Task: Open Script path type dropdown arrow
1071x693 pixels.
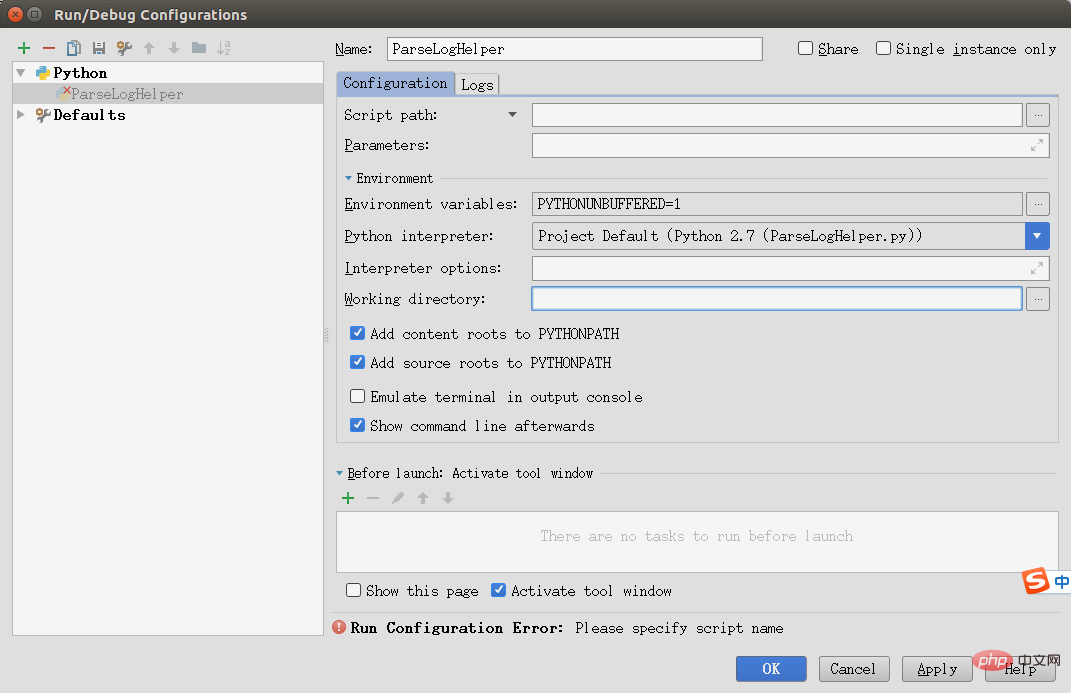Action: [512, 115]
